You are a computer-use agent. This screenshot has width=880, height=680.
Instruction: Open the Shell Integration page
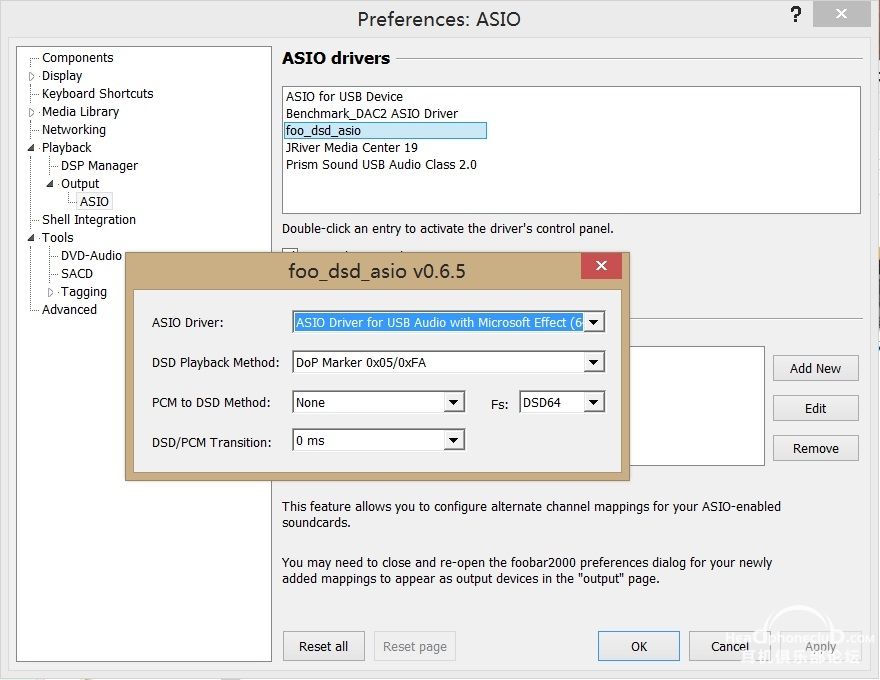click(x=89, y=219)
